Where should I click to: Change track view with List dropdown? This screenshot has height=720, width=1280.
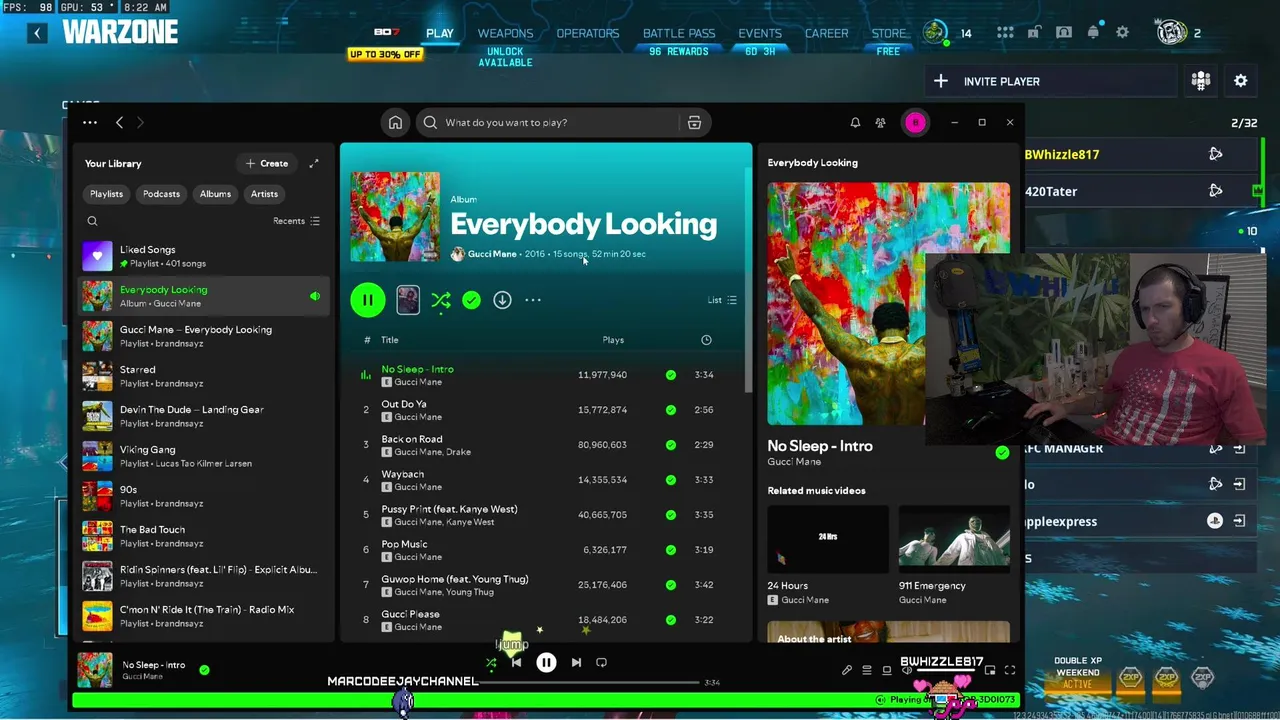click(x=722, y=300)
